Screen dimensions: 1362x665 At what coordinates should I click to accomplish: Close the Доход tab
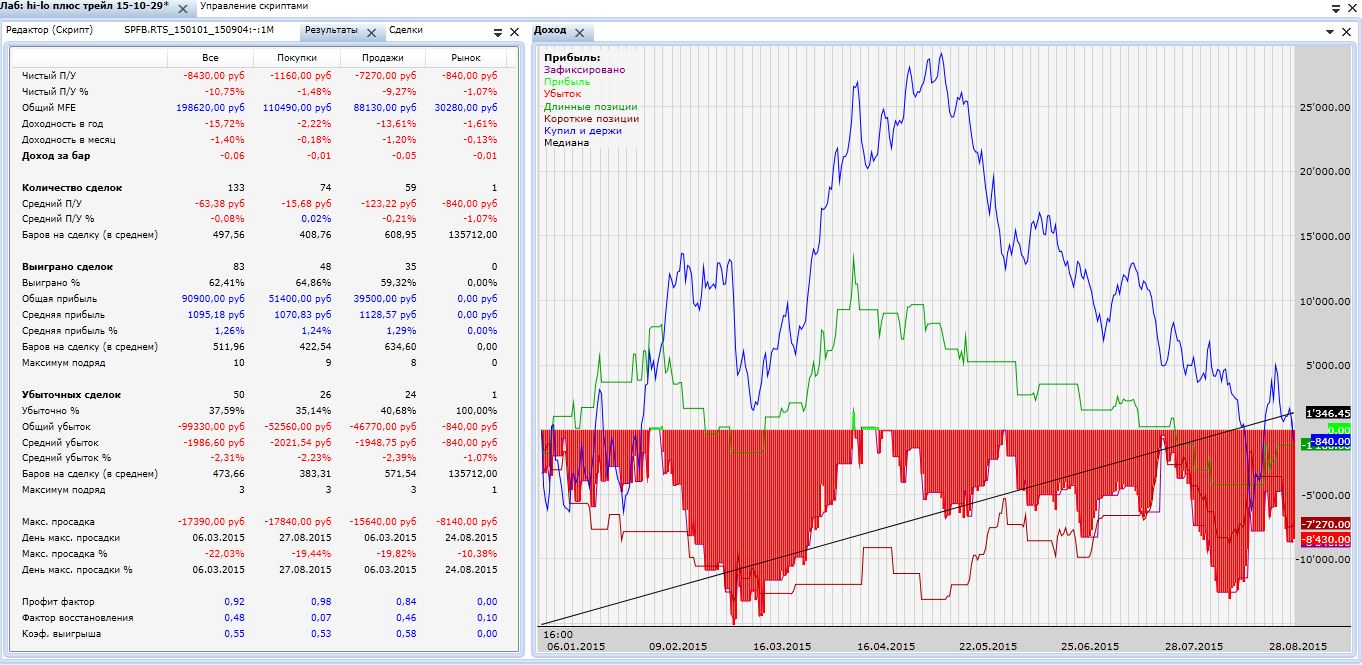click(581, 32)
